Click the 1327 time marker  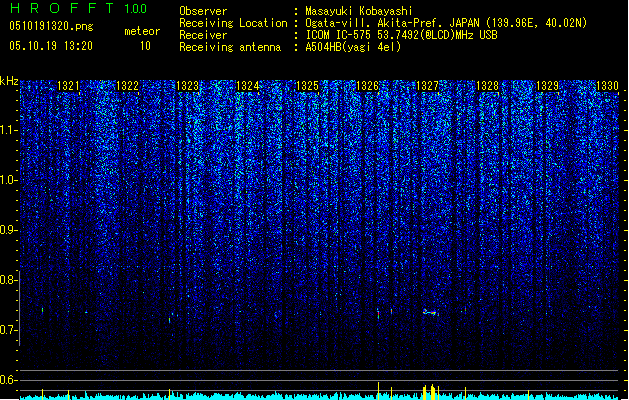[428, 86]
